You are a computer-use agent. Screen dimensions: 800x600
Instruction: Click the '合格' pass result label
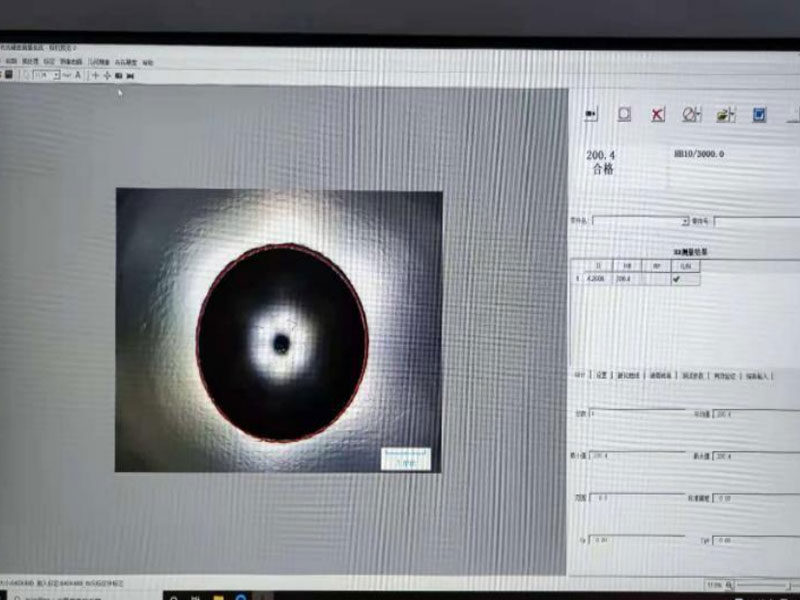603,169
